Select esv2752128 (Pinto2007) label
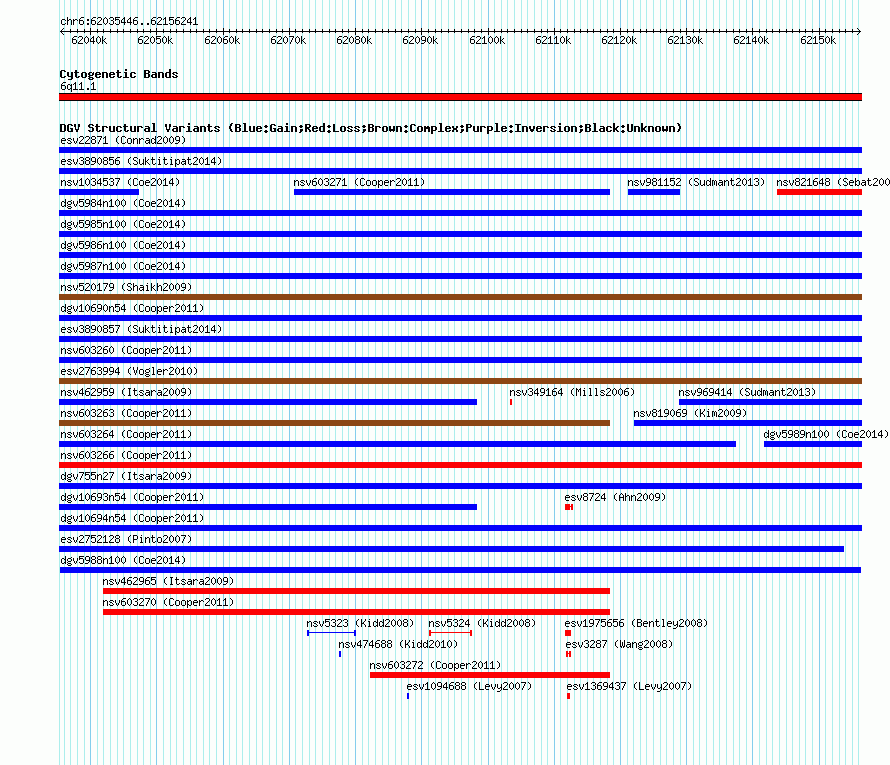This screenshot has width=890, height=765. pyautogui.click(x=126, y=539)
